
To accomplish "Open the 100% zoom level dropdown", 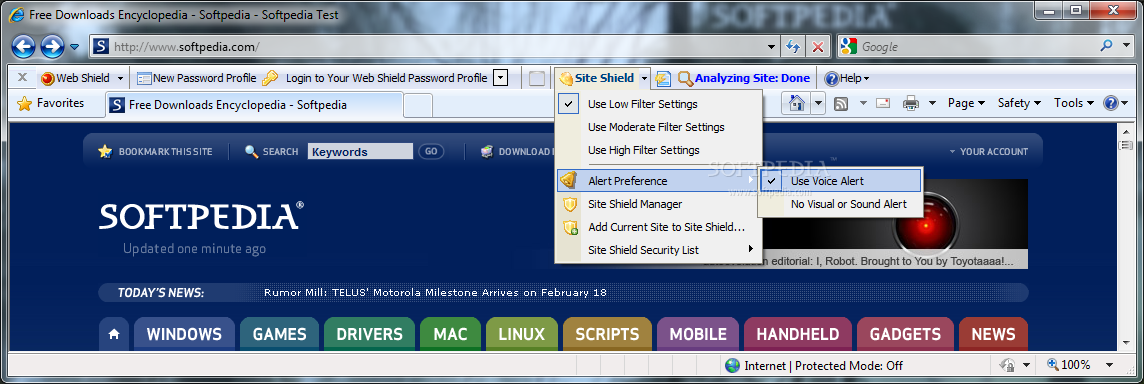I will pyautogui.click(x=1110, y=365).
